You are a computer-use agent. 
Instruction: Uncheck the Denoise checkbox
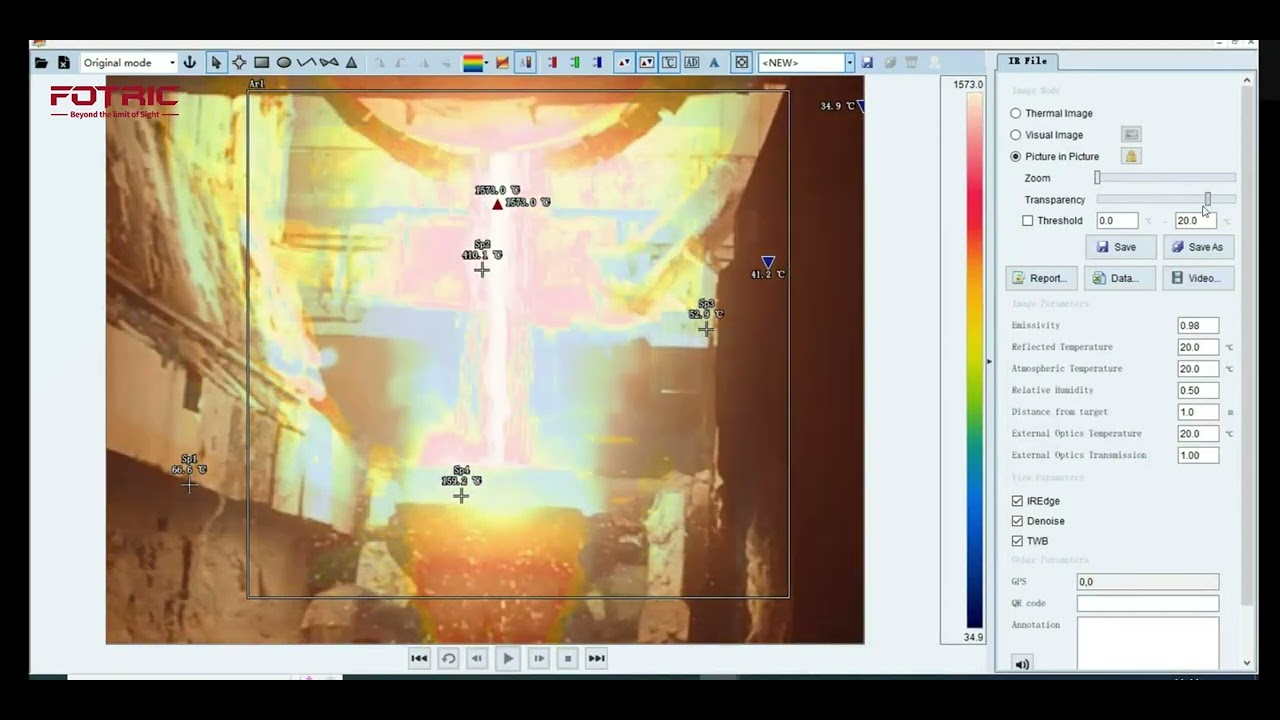pyautogui.click(x=1017, y=521)
